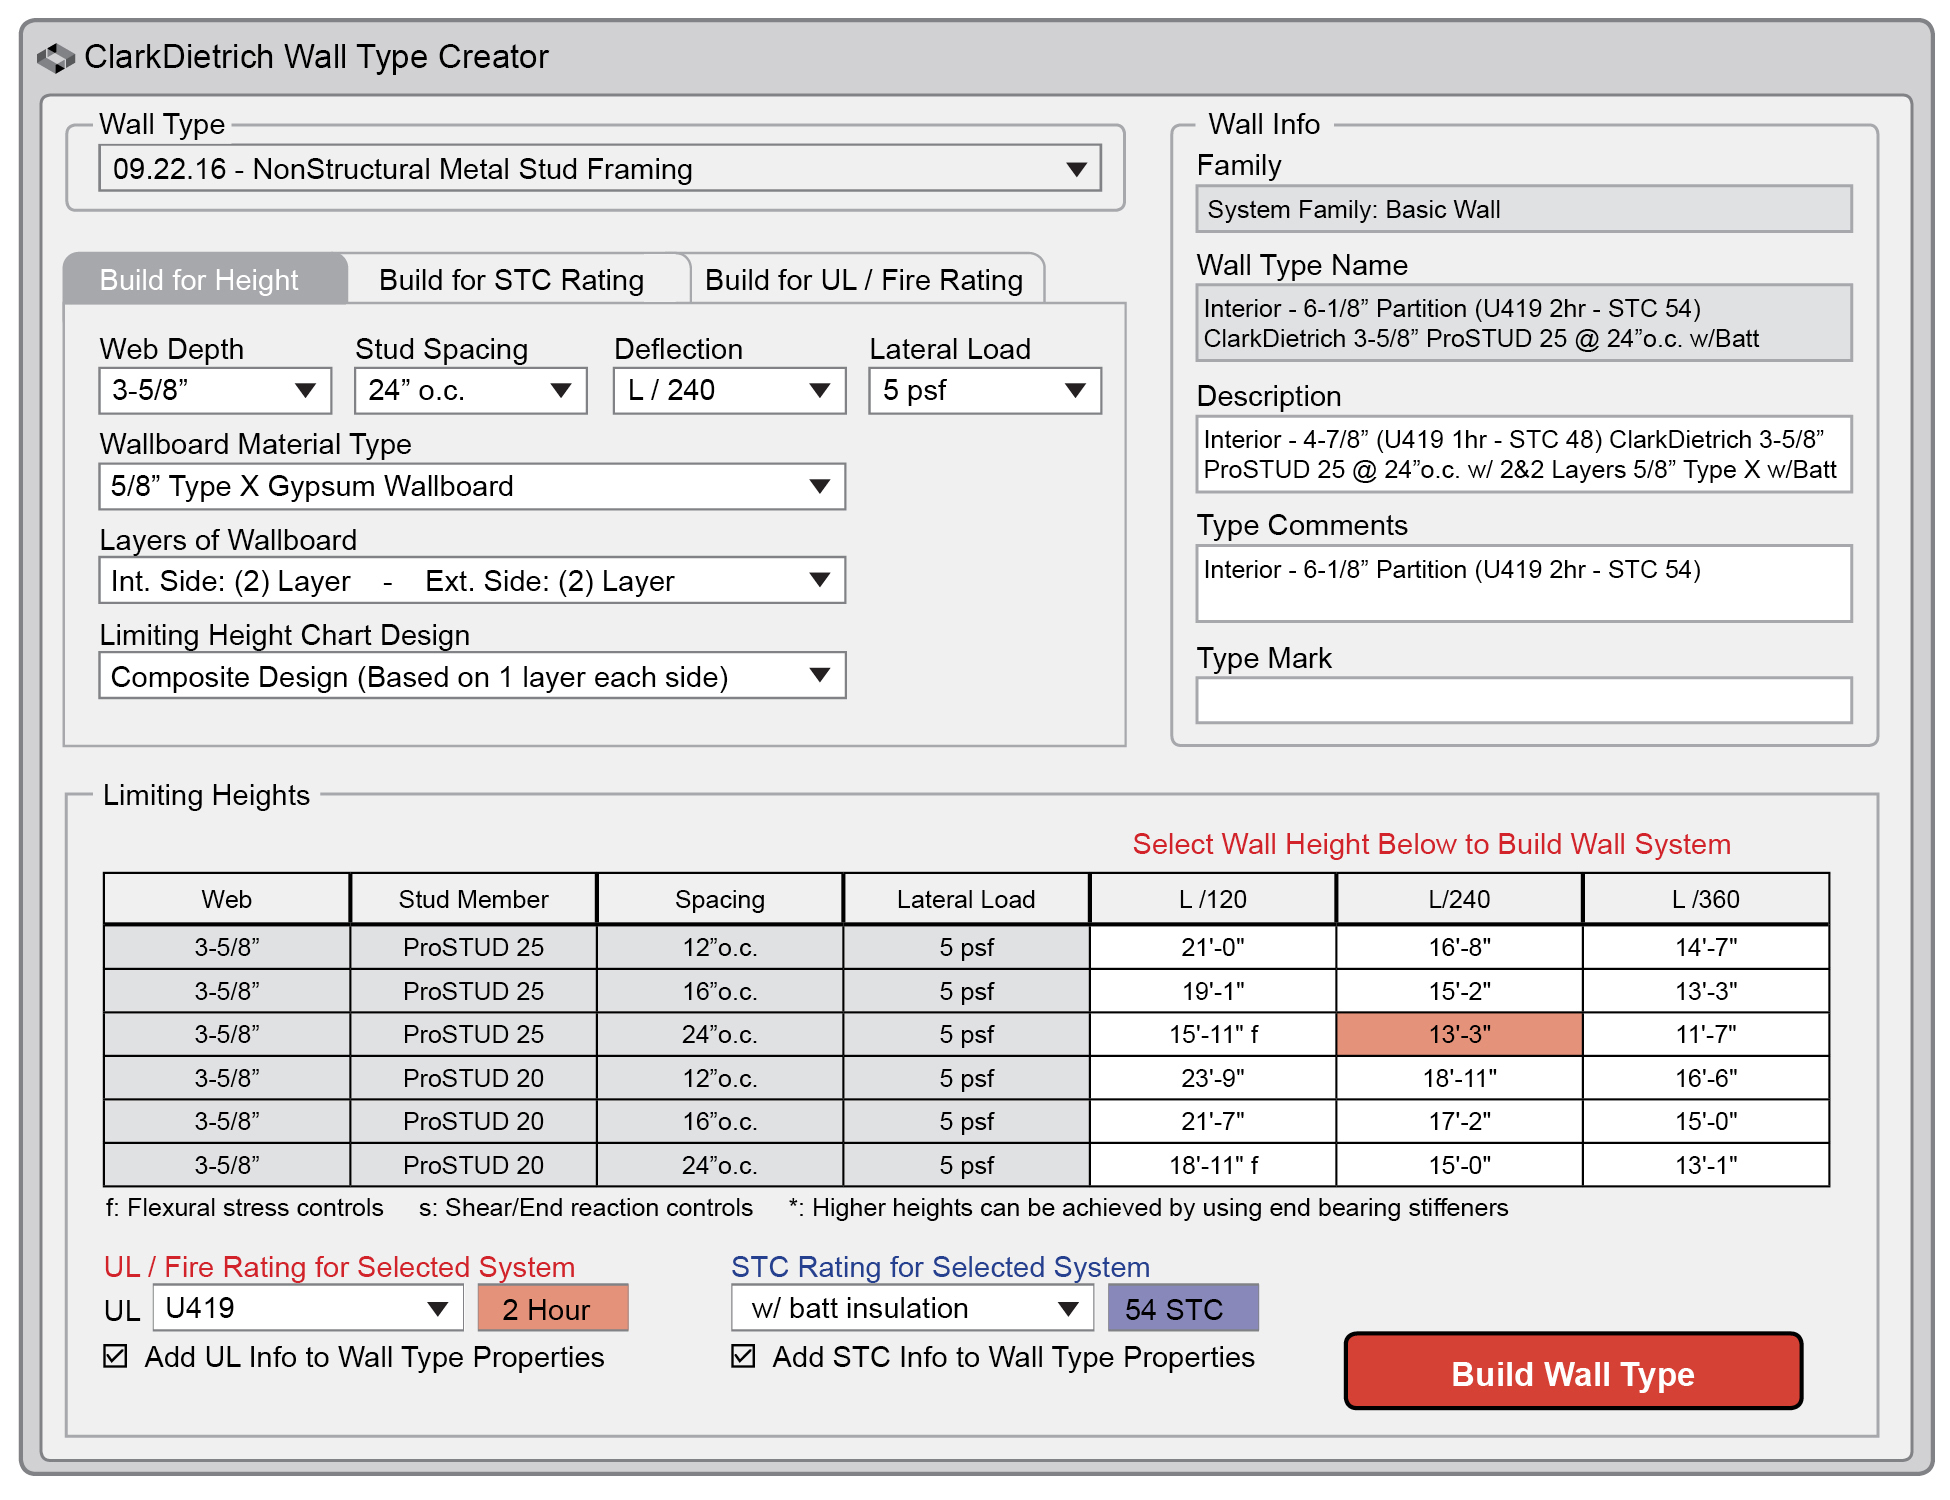Click the ClarkDietrich logo icon

click(x=56, y=58)
